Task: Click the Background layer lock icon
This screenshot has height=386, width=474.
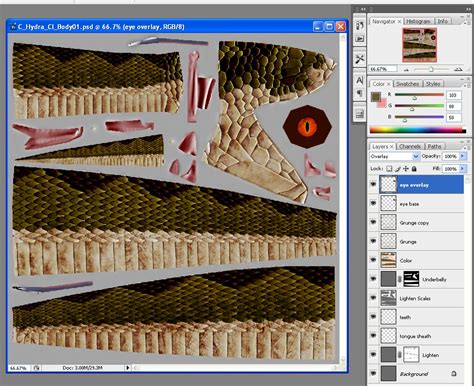Action: click(x=454, y=374)
